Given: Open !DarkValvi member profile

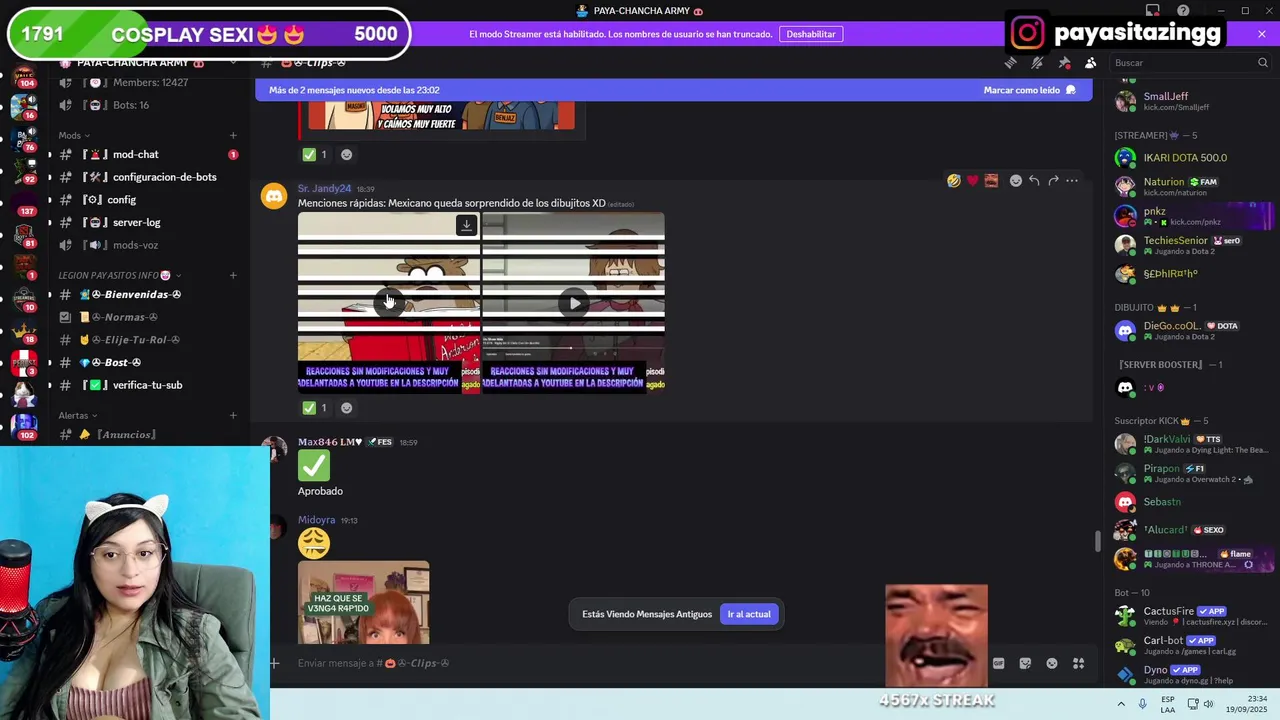Looking at the screenshot, I should point(1192,444).
